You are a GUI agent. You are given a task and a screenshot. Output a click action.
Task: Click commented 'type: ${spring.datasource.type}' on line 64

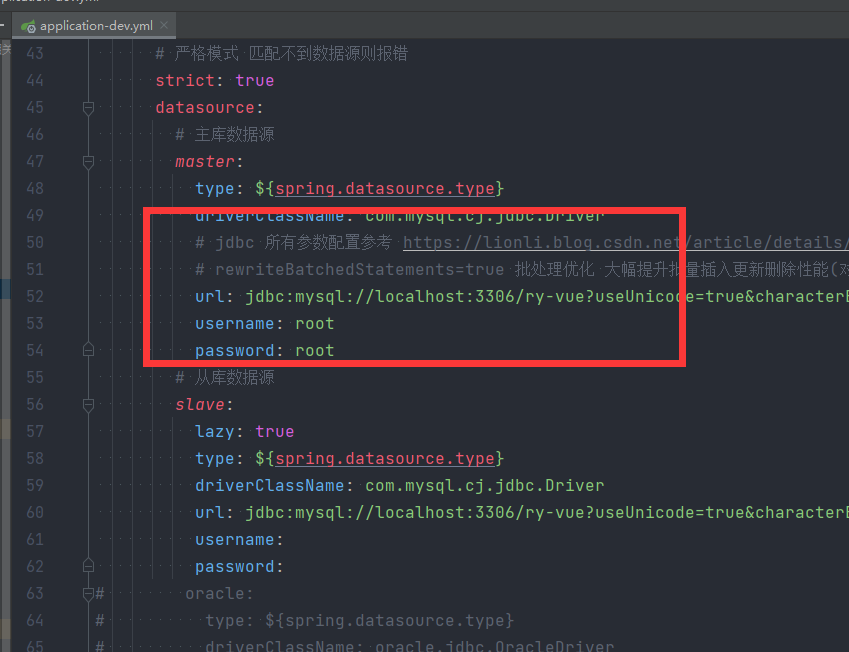point(360,621)
